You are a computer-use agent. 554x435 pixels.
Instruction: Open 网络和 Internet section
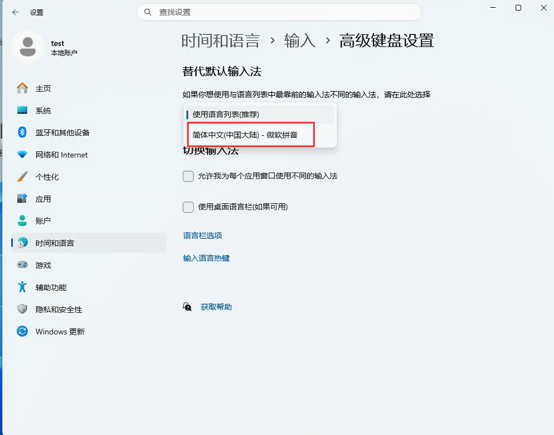(x=89, y=155)
